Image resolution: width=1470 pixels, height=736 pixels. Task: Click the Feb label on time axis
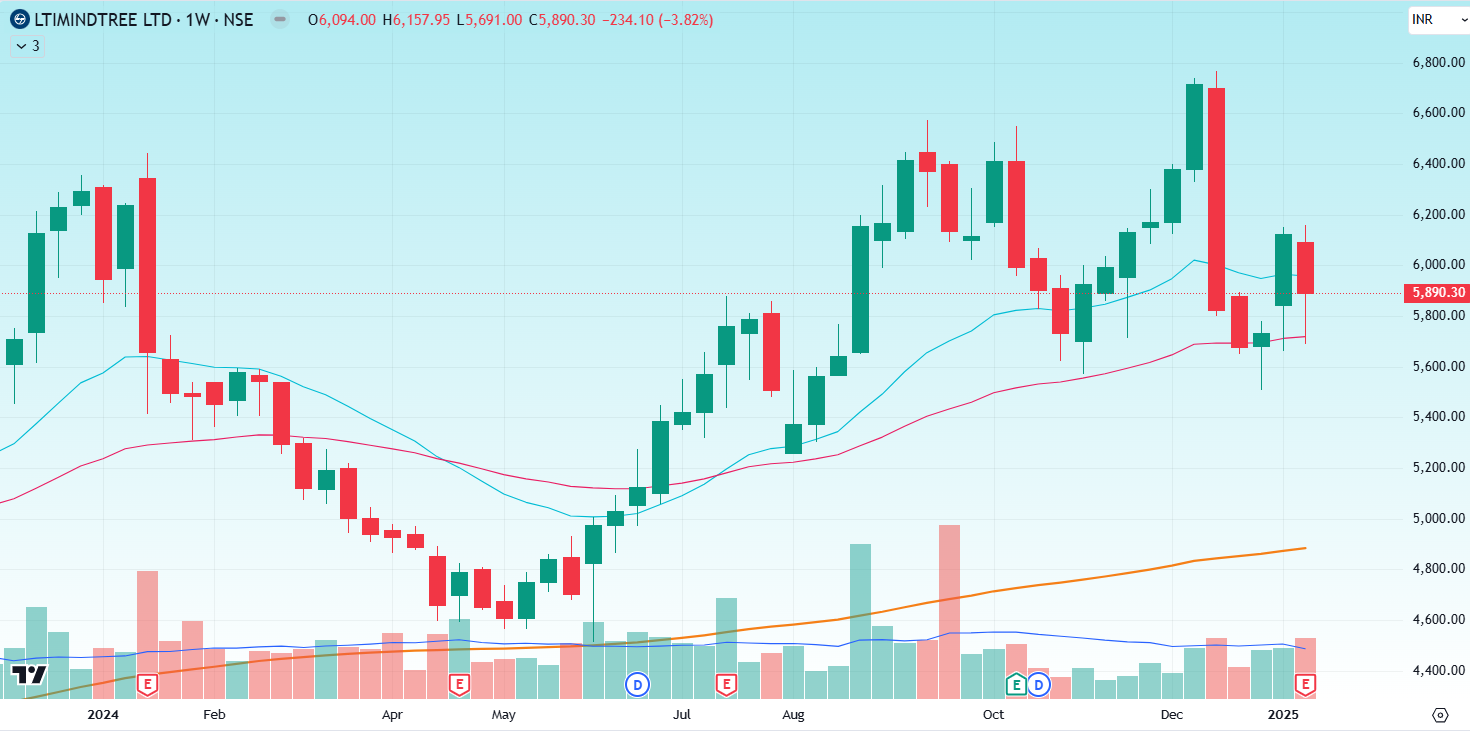(x=214, y=714)
